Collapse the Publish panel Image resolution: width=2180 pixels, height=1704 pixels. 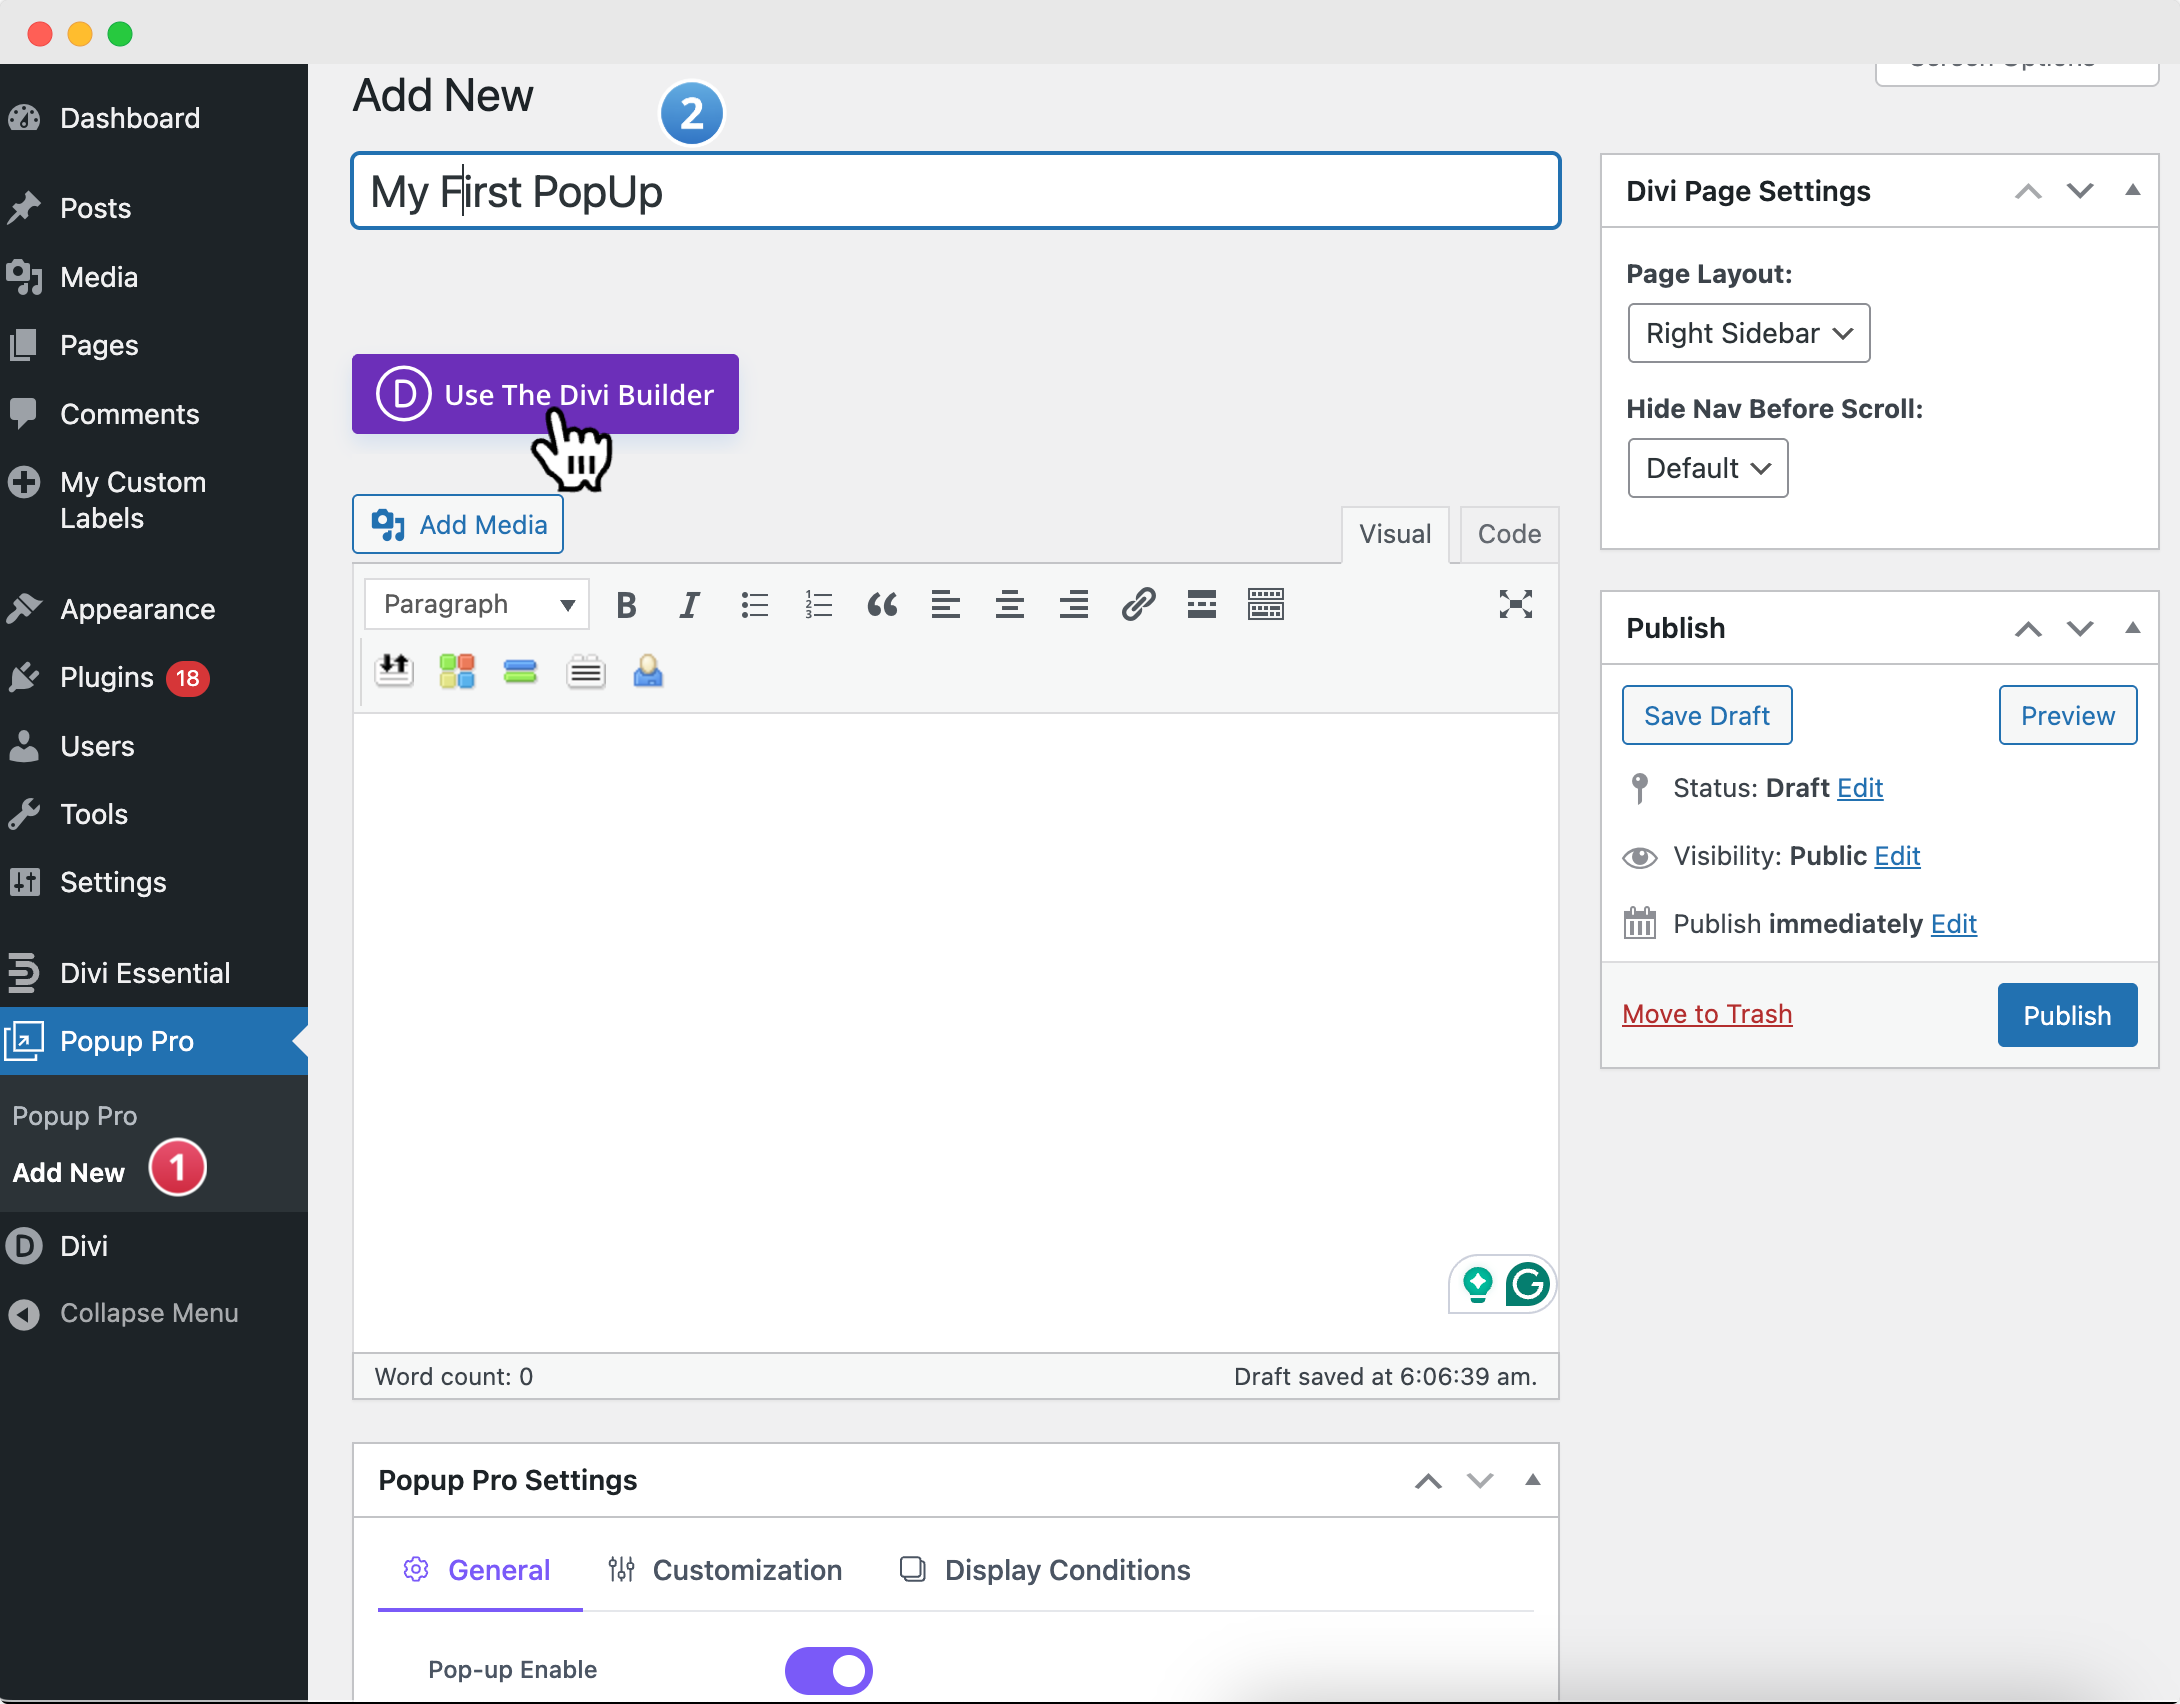pyautogui.click(x=2132, y=628)
